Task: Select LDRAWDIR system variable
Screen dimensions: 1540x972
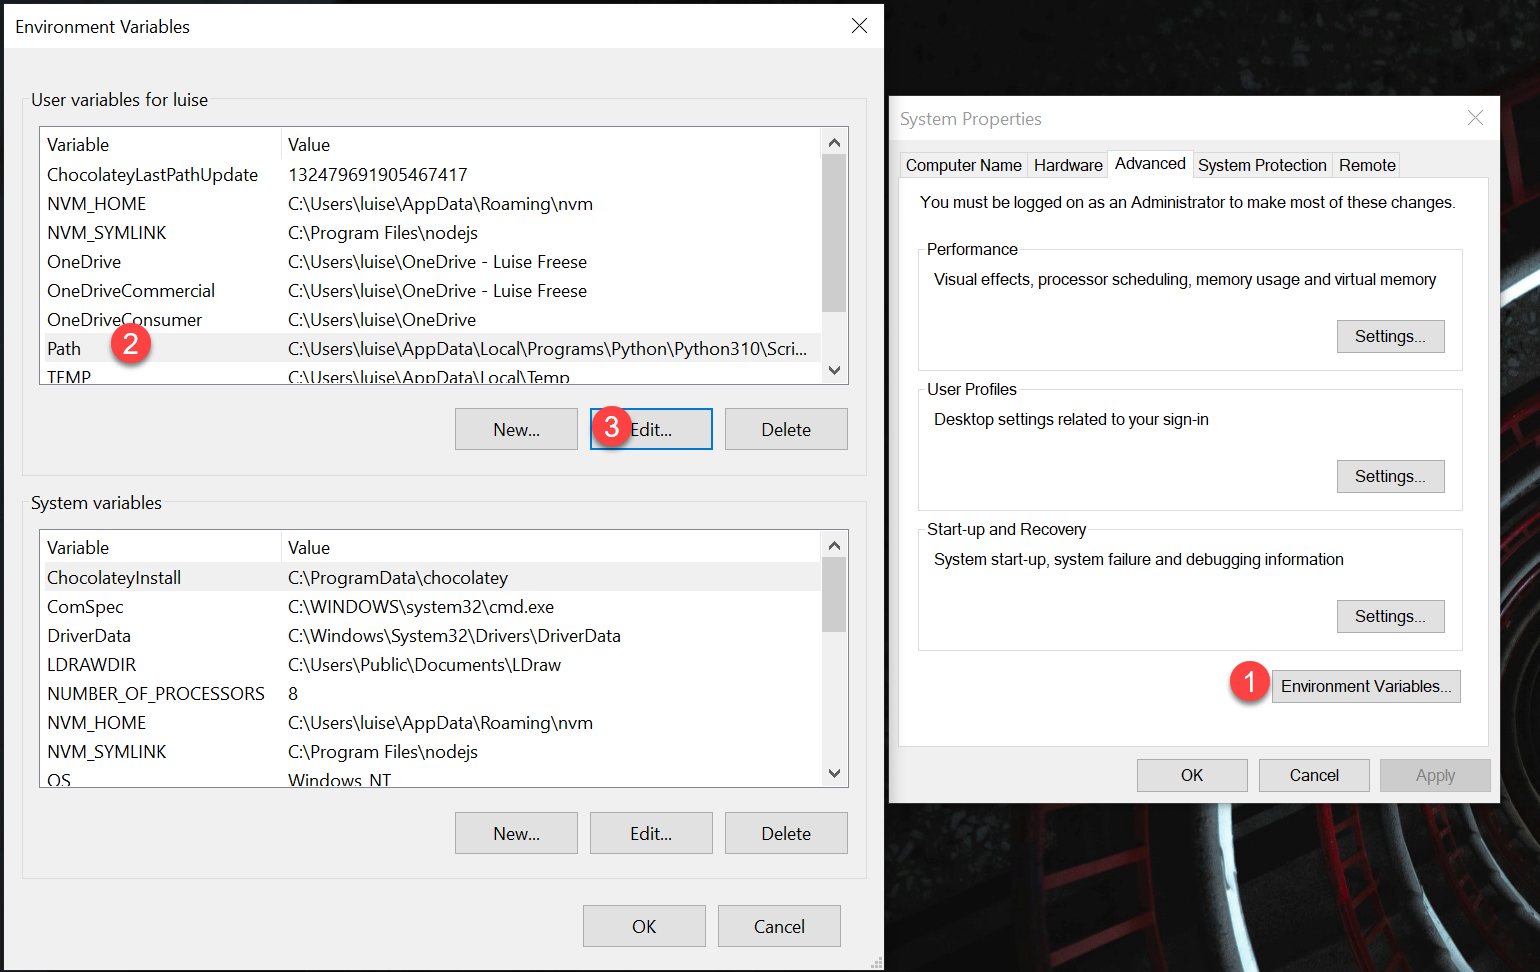Action: 431,664
